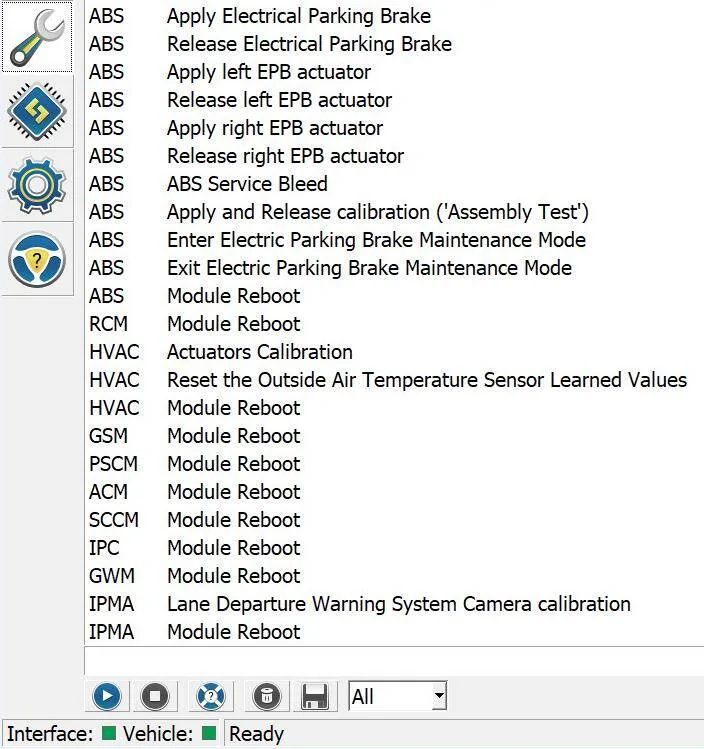Click the blue Run play button
Screen dimensions: 704x749
click(107, 696)
